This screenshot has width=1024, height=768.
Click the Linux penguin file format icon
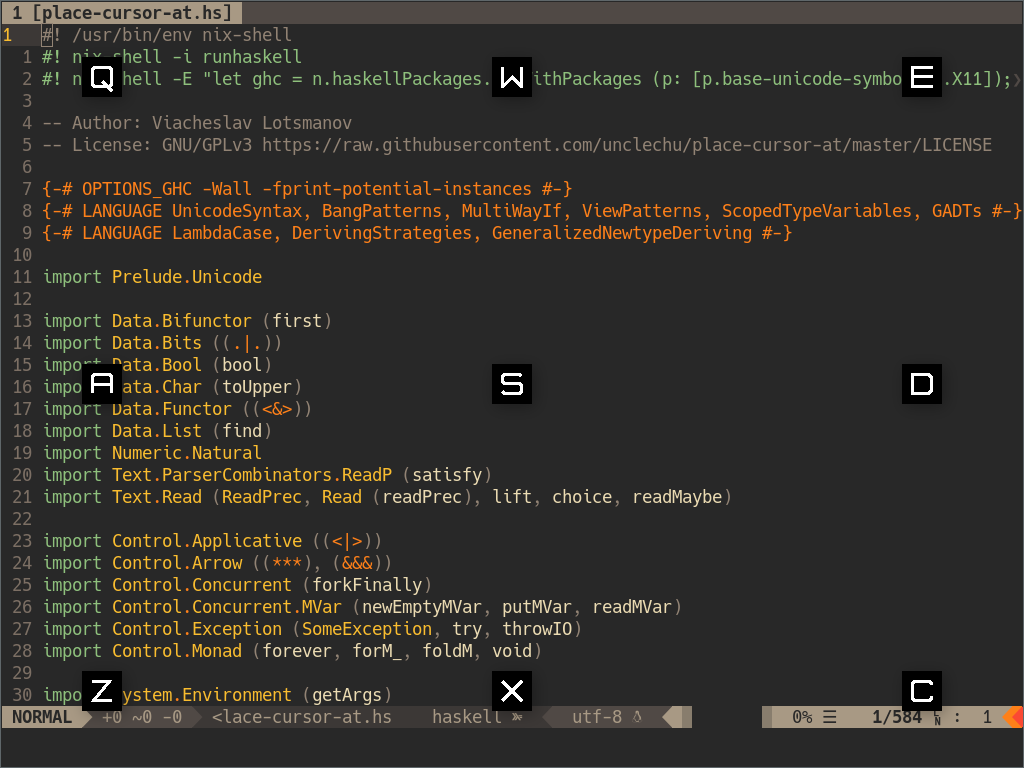tap(637, 717)
